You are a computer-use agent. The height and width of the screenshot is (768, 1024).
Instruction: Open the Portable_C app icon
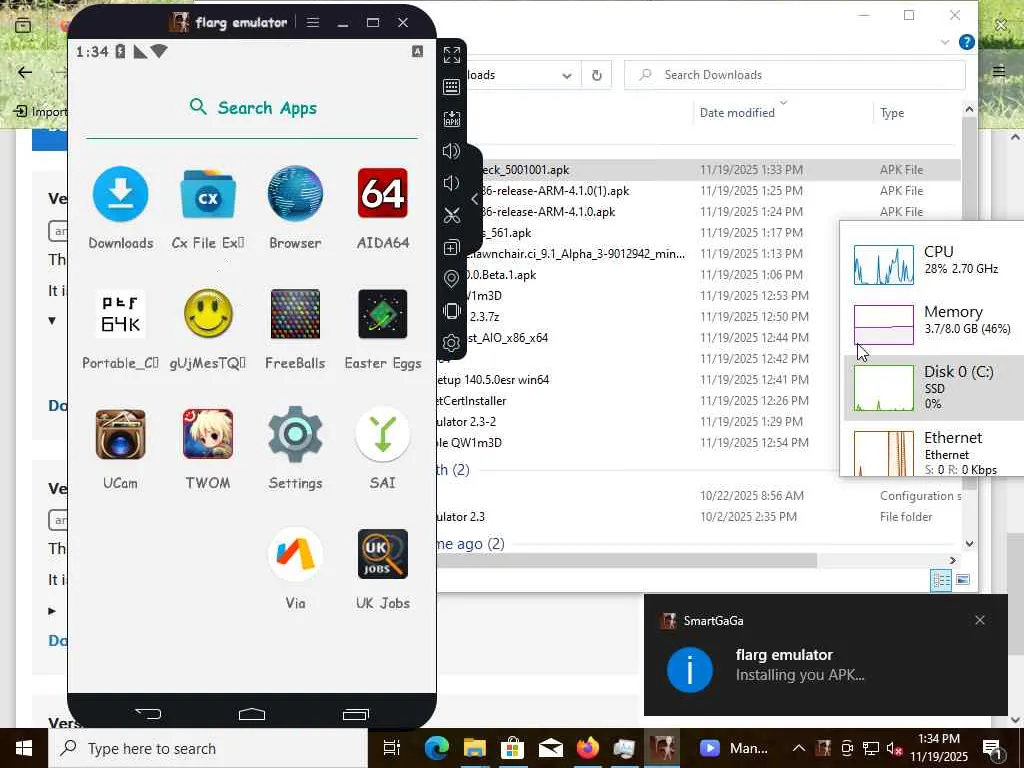(x=120, y=315)
